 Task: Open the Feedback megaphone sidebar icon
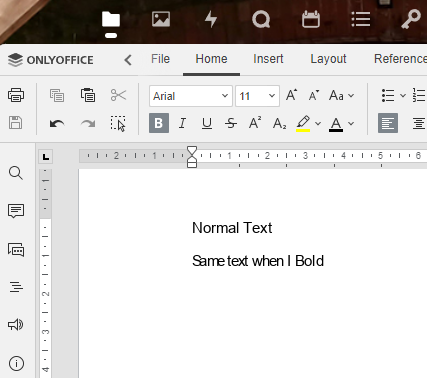[x=16, y=324]
